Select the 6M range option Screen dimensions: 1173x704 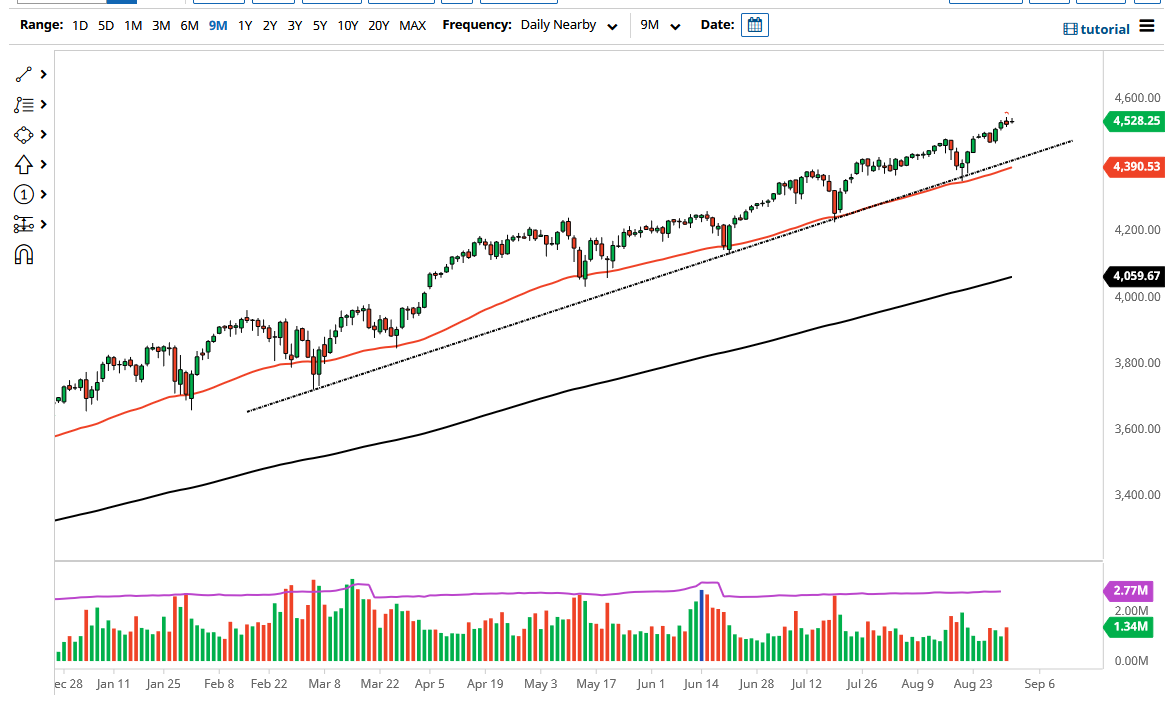coord(188,26)
